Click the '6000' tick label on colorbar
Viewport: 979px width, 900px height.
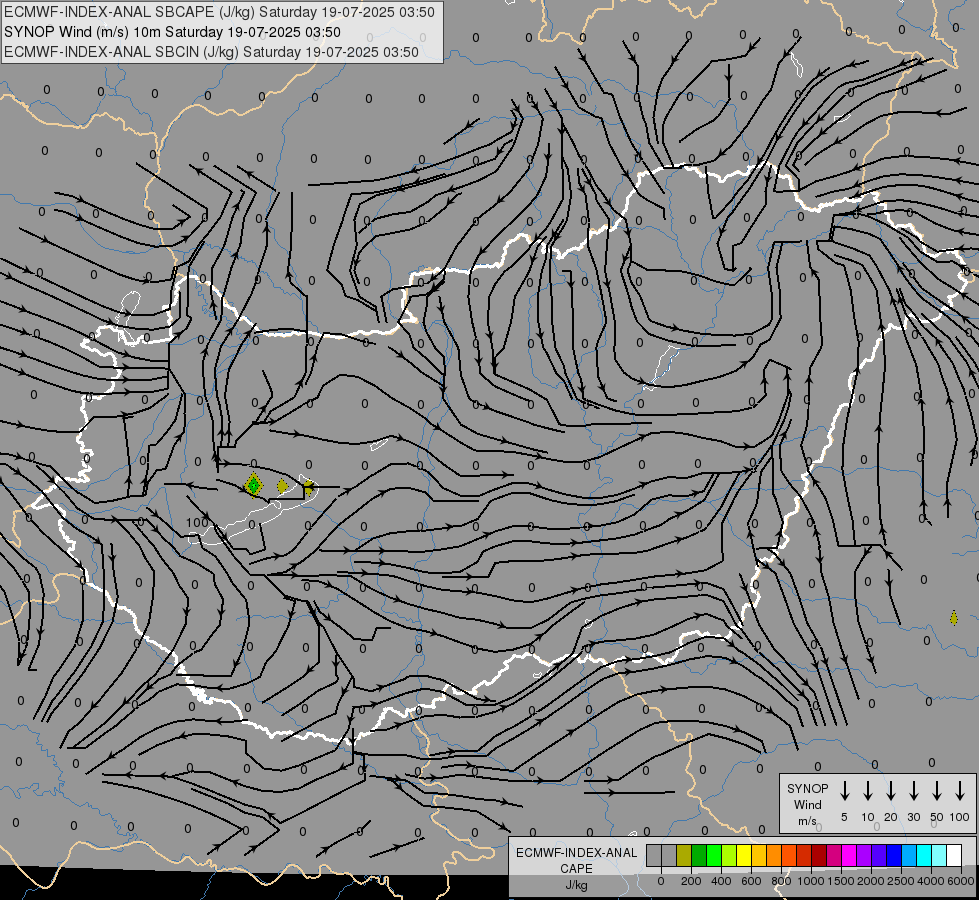961,881
